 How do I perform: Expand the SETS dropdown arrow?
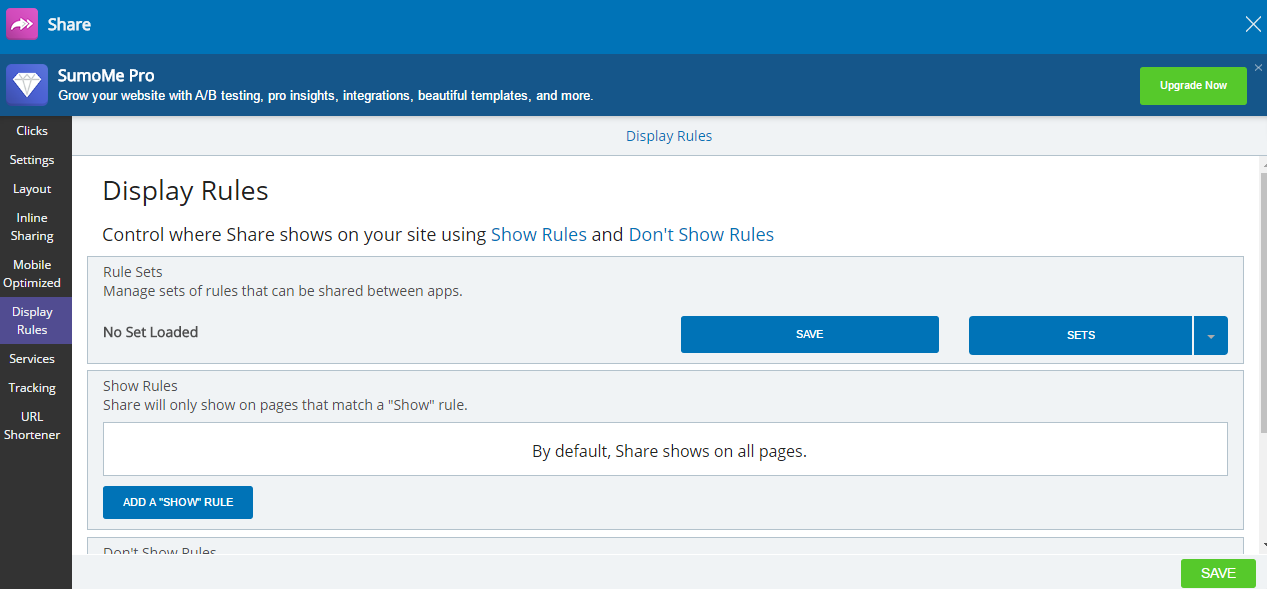click(x=1211, y=336)
